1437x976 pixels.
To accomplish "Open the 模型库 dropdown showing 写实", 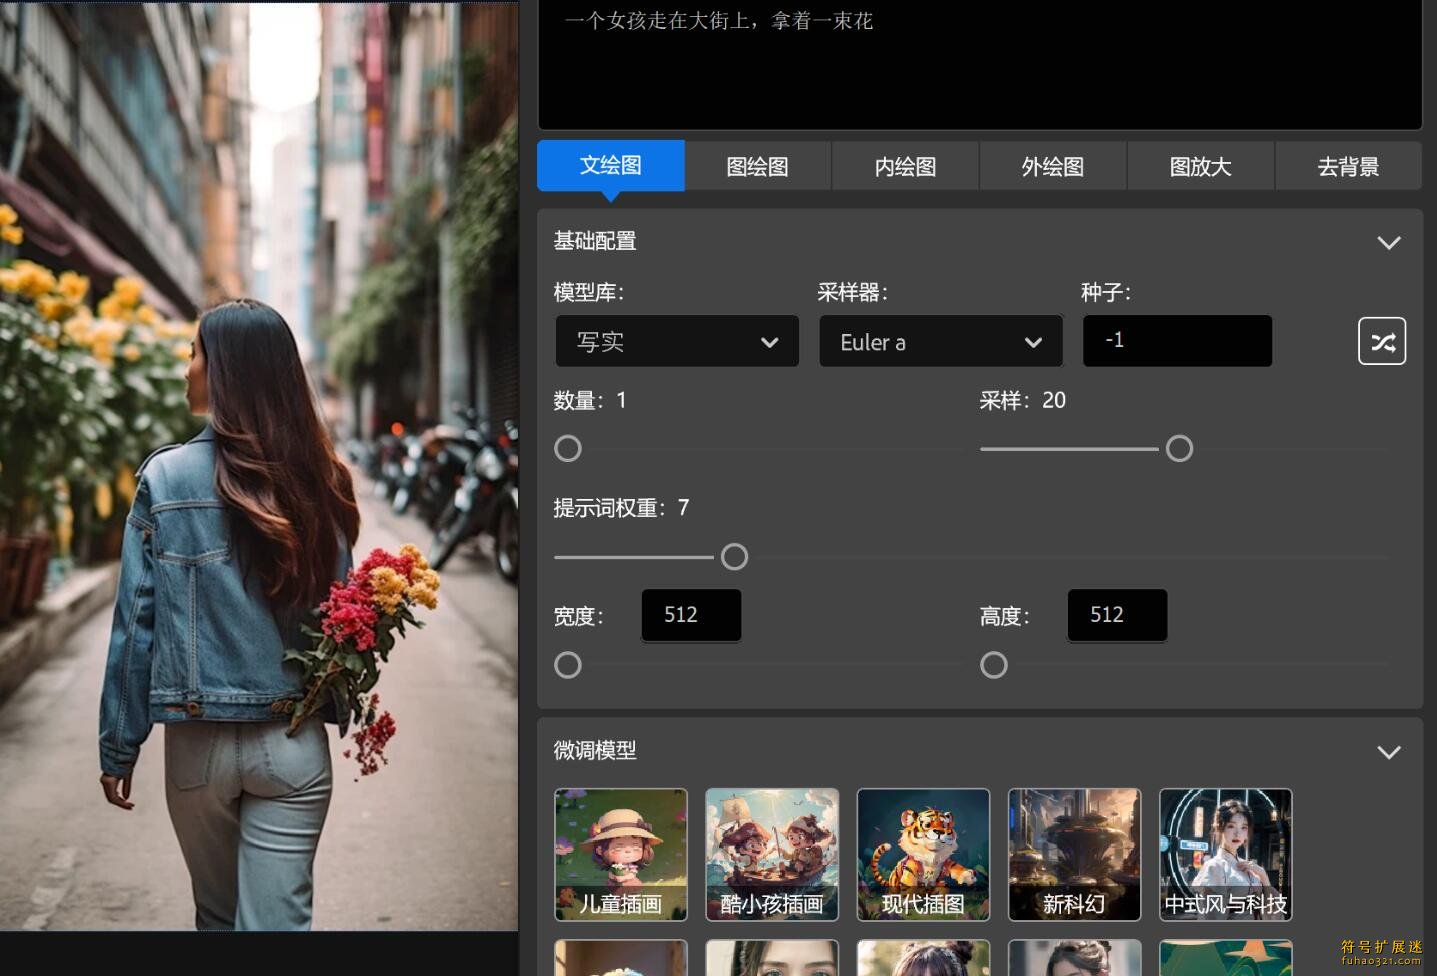I will [x=677, y=342].
